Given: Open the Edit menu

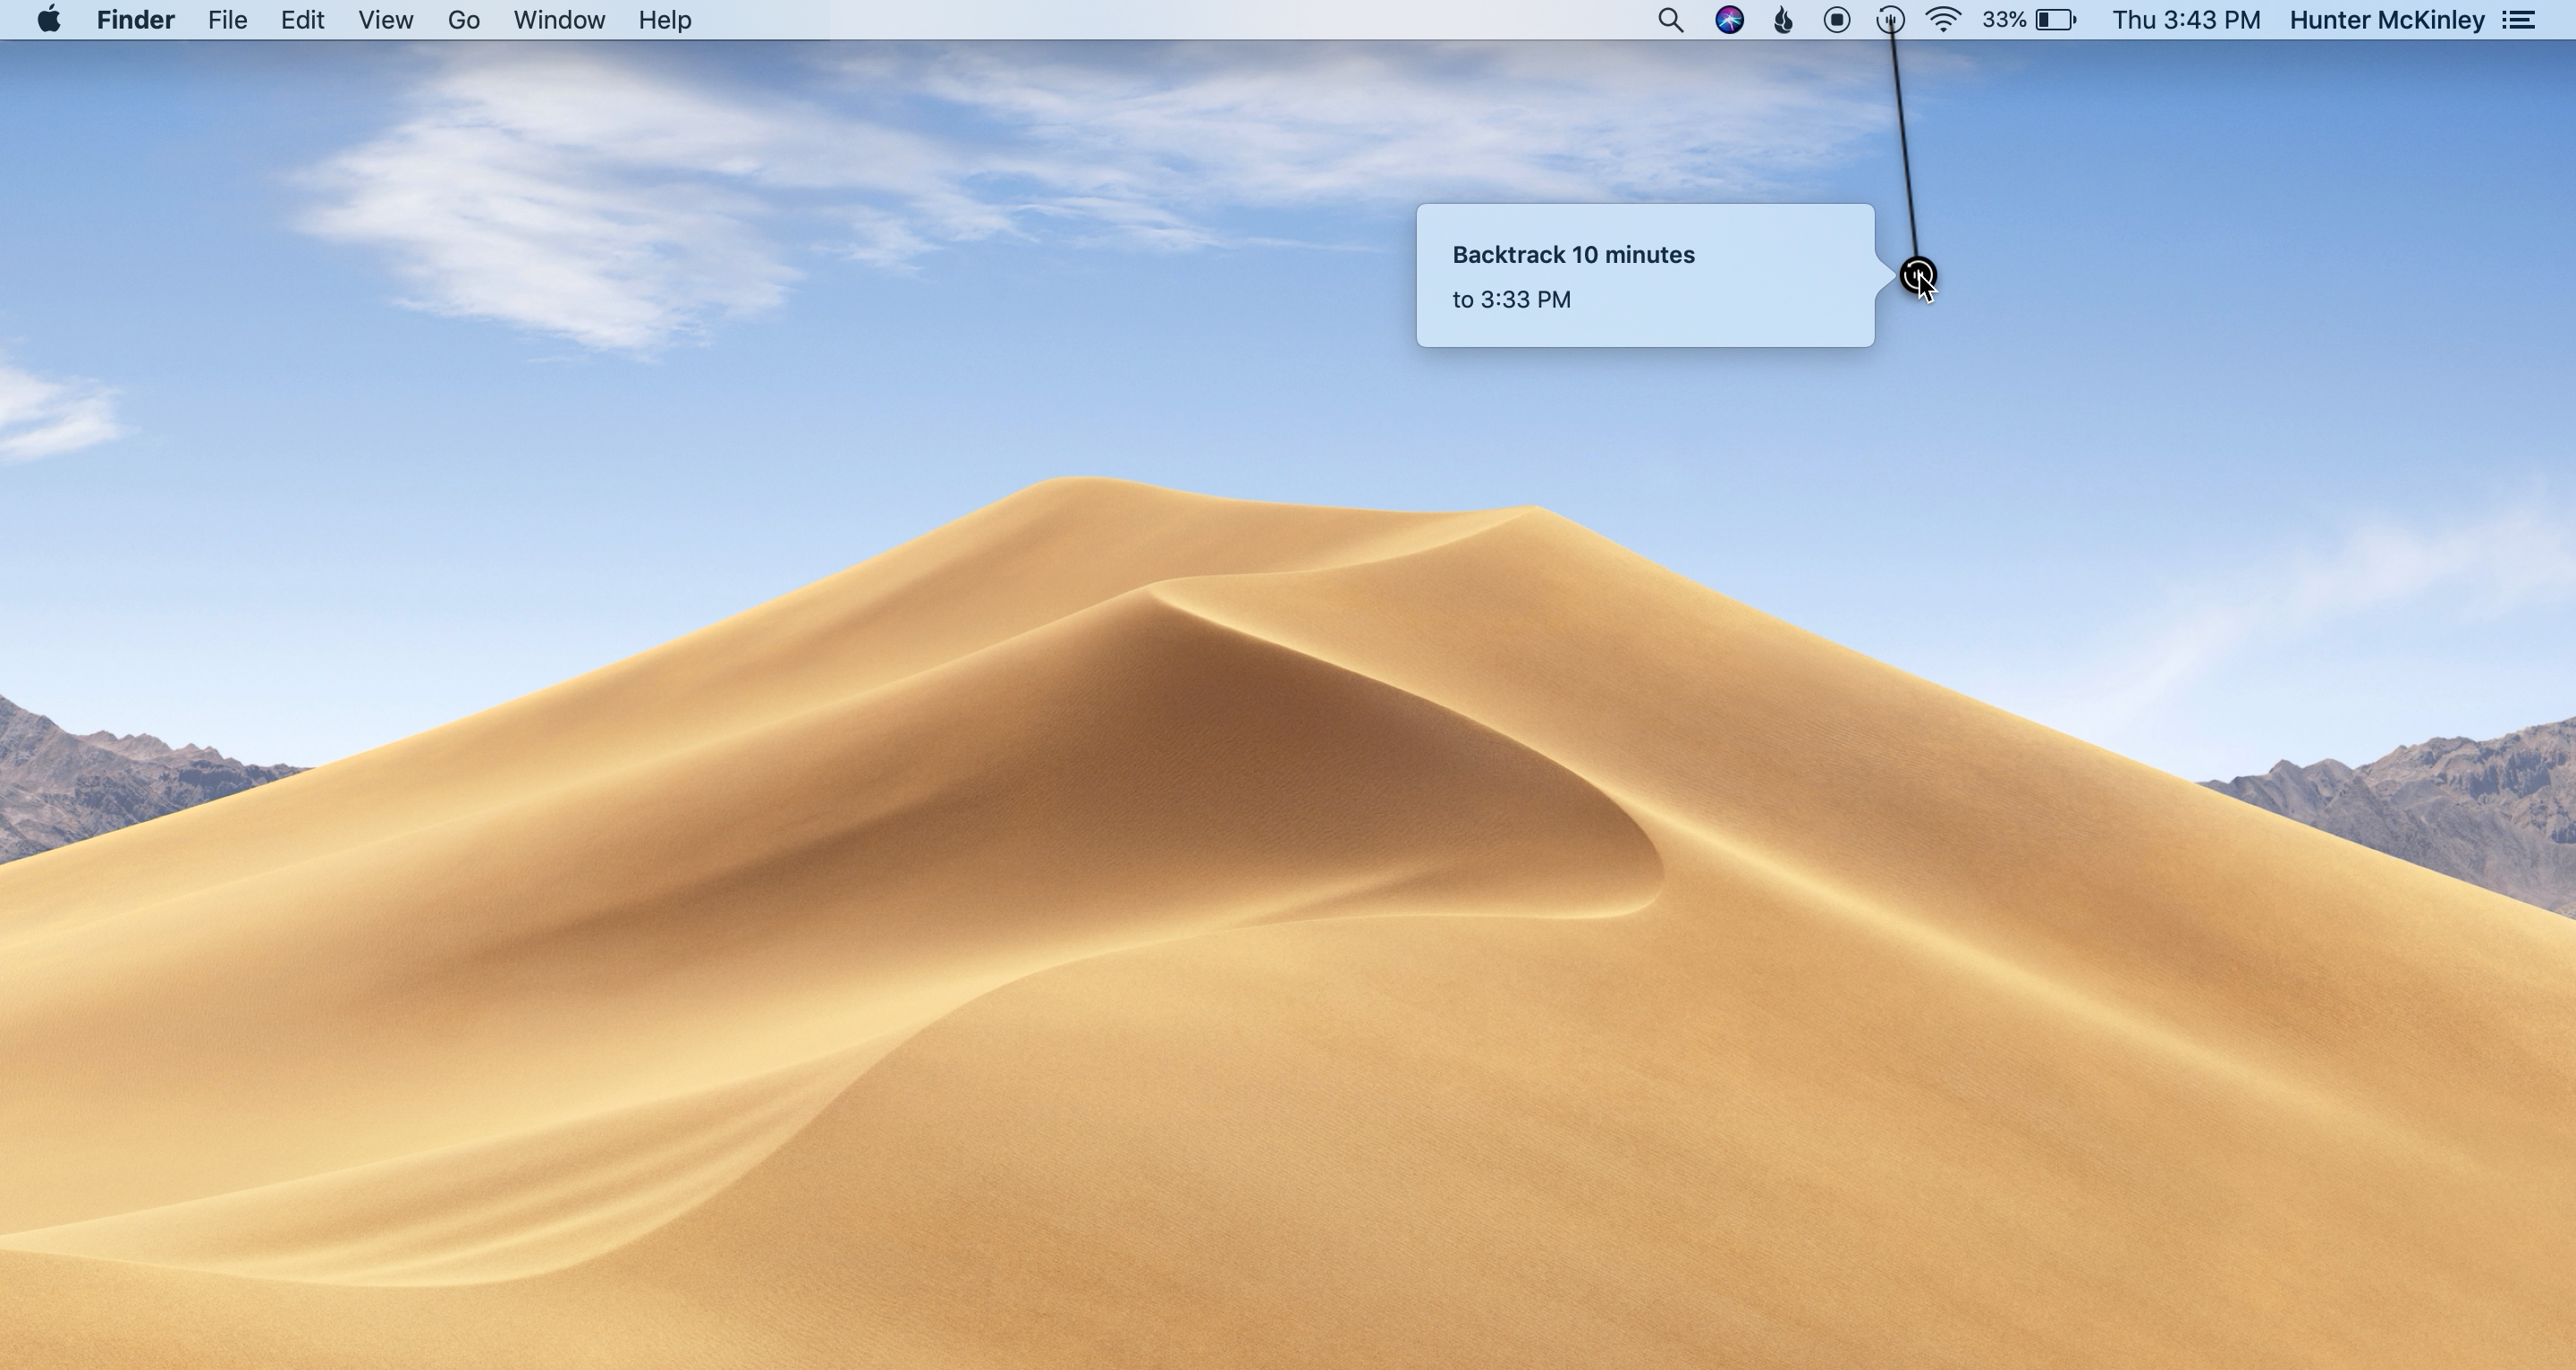Looking at the screenshot, I should click(x=302, y=20).
